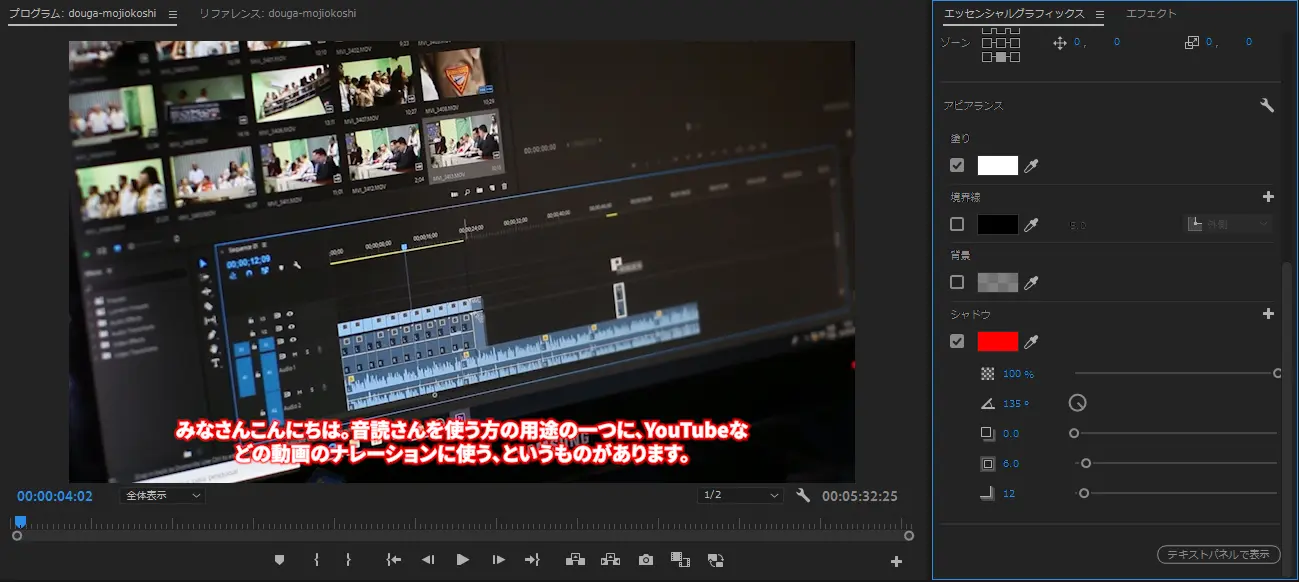
Task: Open the Program monitor settings wrench
Action: tap(805, 495)
